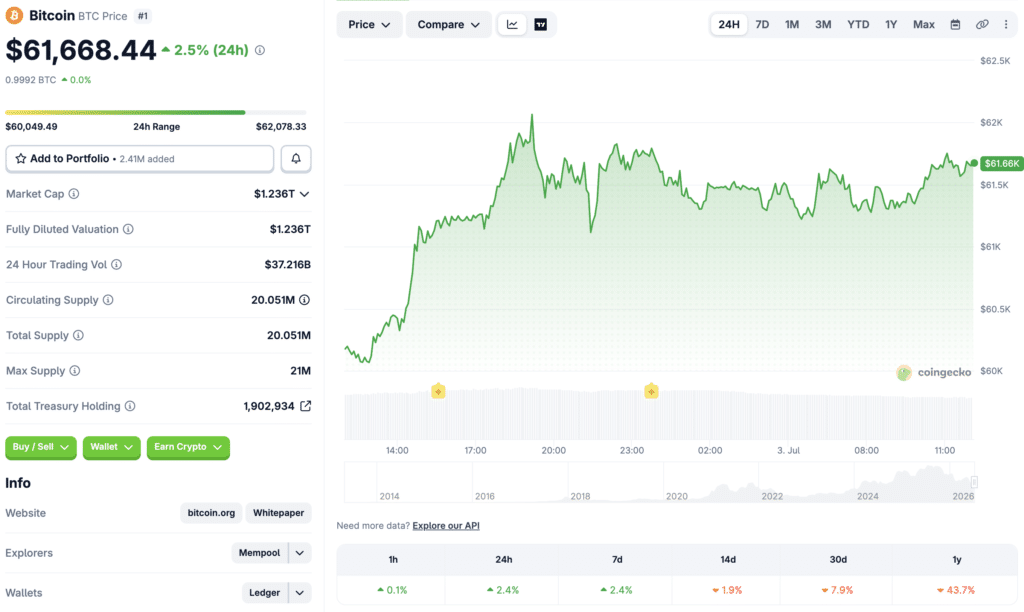Click the $60,049.49 range low value

click(31, 127)
